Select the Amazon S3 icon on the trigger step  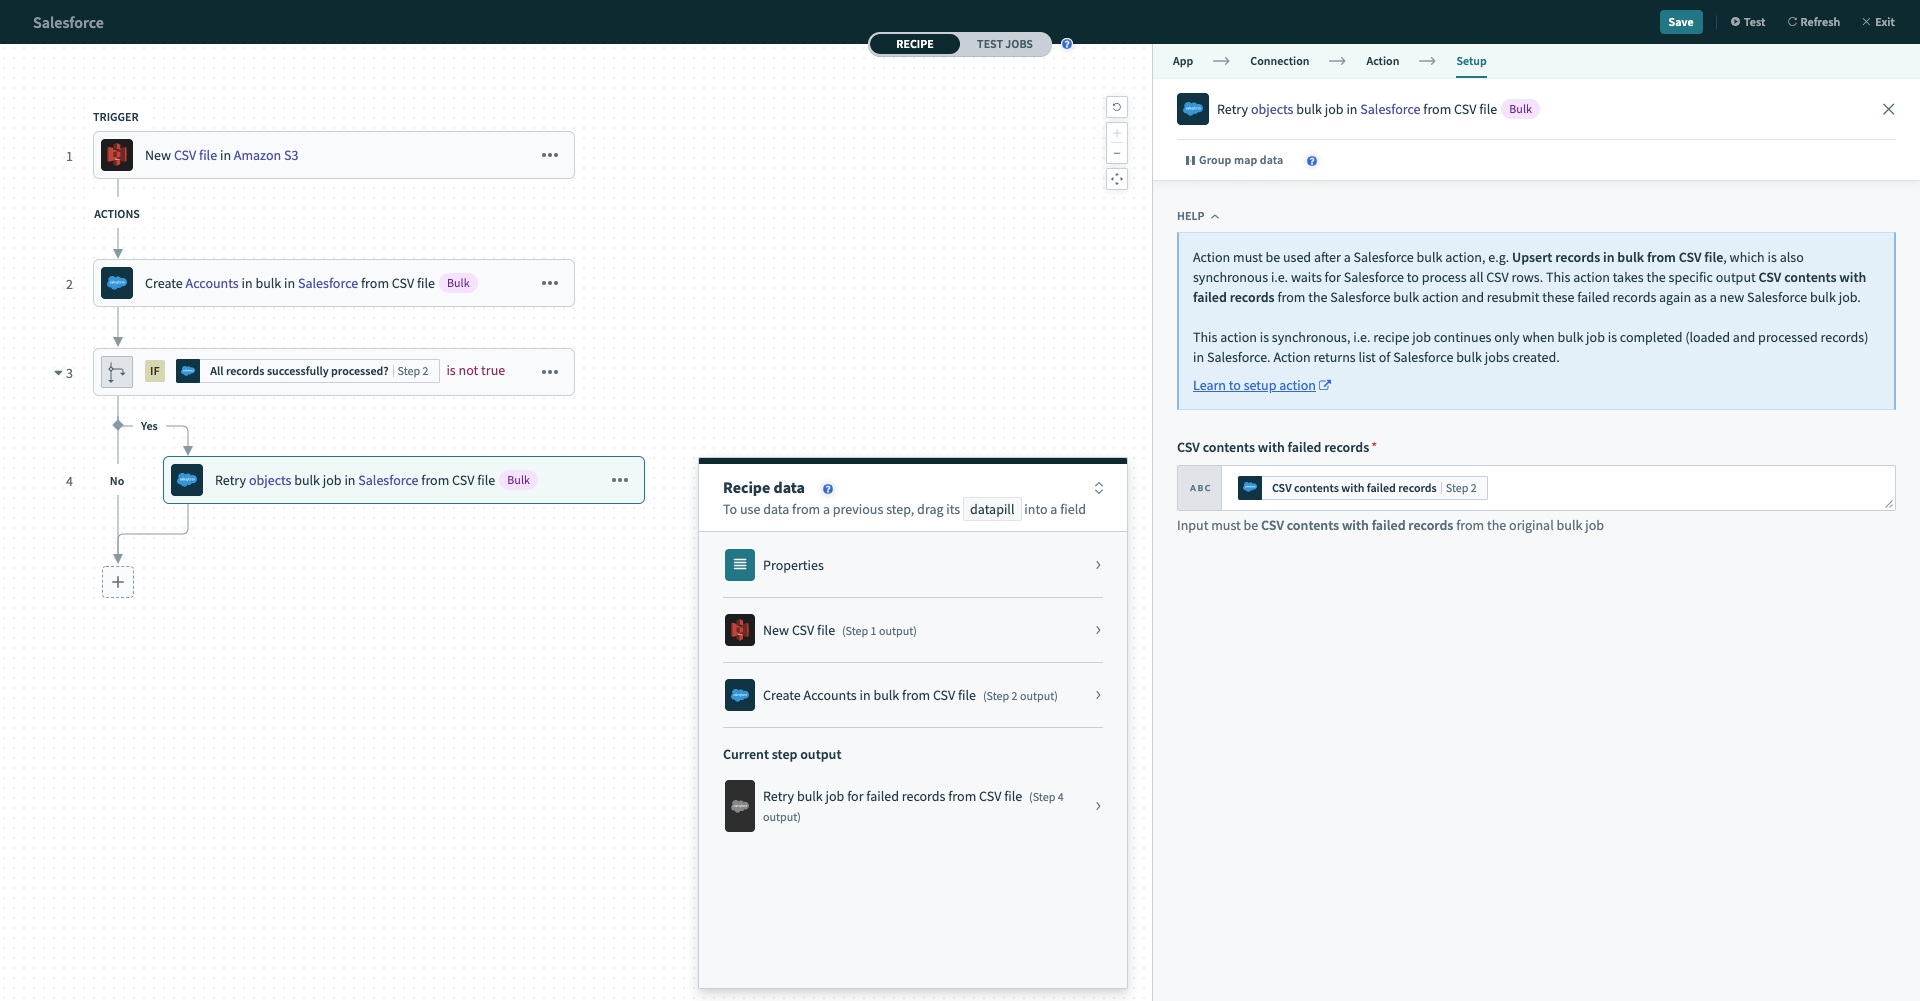[117, 155]
